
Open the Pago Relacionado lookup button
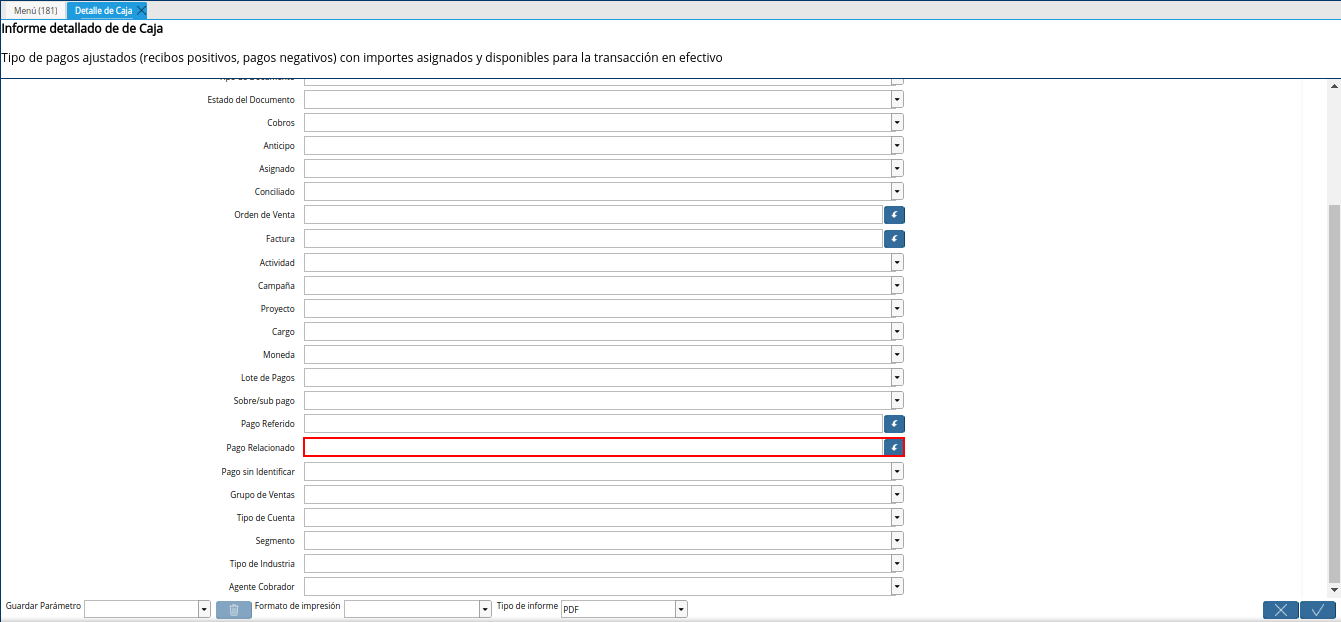tap(894, 447)
